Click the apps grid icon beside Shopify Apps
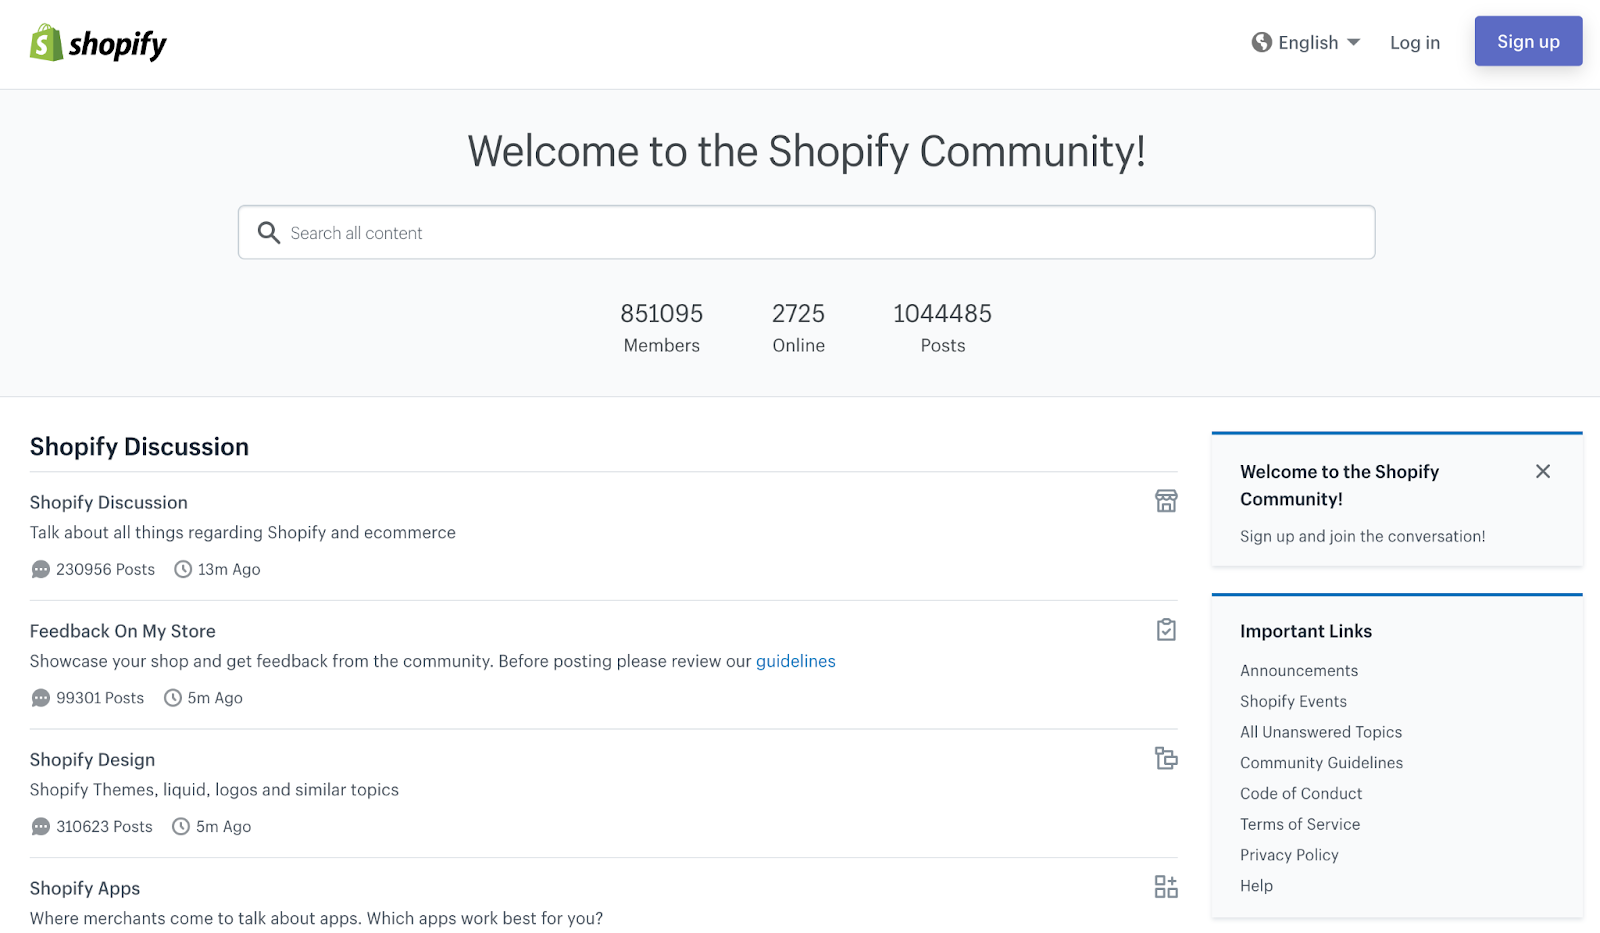Screen dimensions: 1600x933 [1166, 886]
